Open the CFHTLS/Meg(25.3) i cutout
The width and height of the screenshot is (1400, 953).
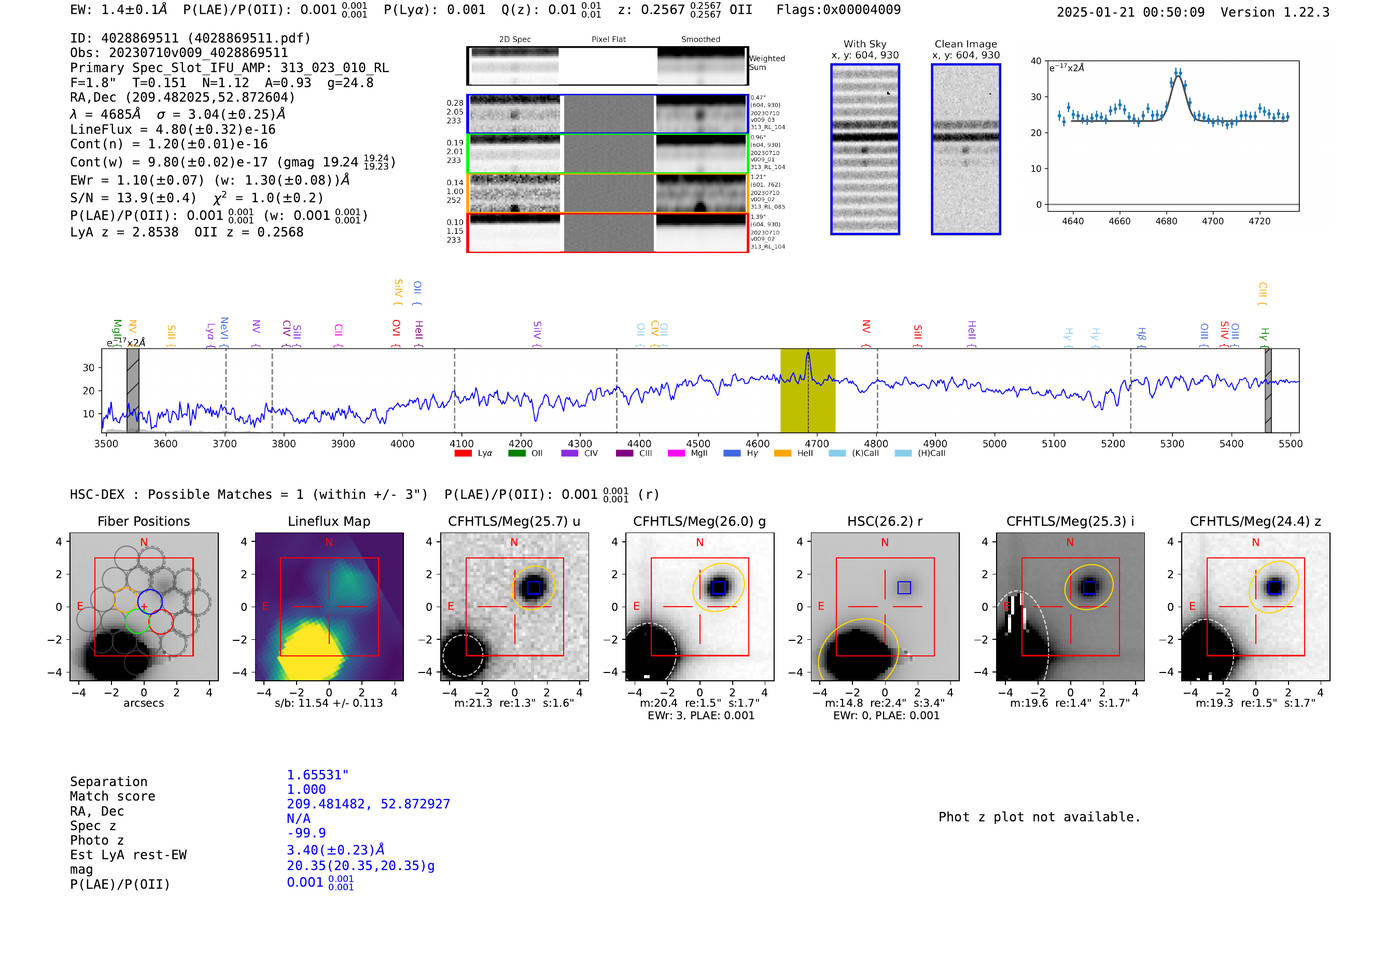1070,606
